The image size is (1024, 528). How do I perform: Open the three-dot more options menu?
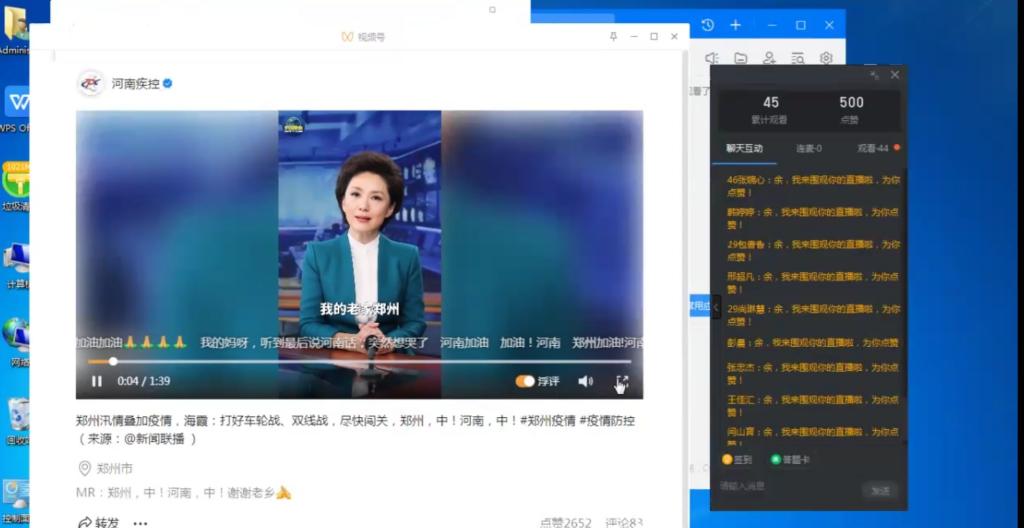pyautogui.click(x=140, y=522)
